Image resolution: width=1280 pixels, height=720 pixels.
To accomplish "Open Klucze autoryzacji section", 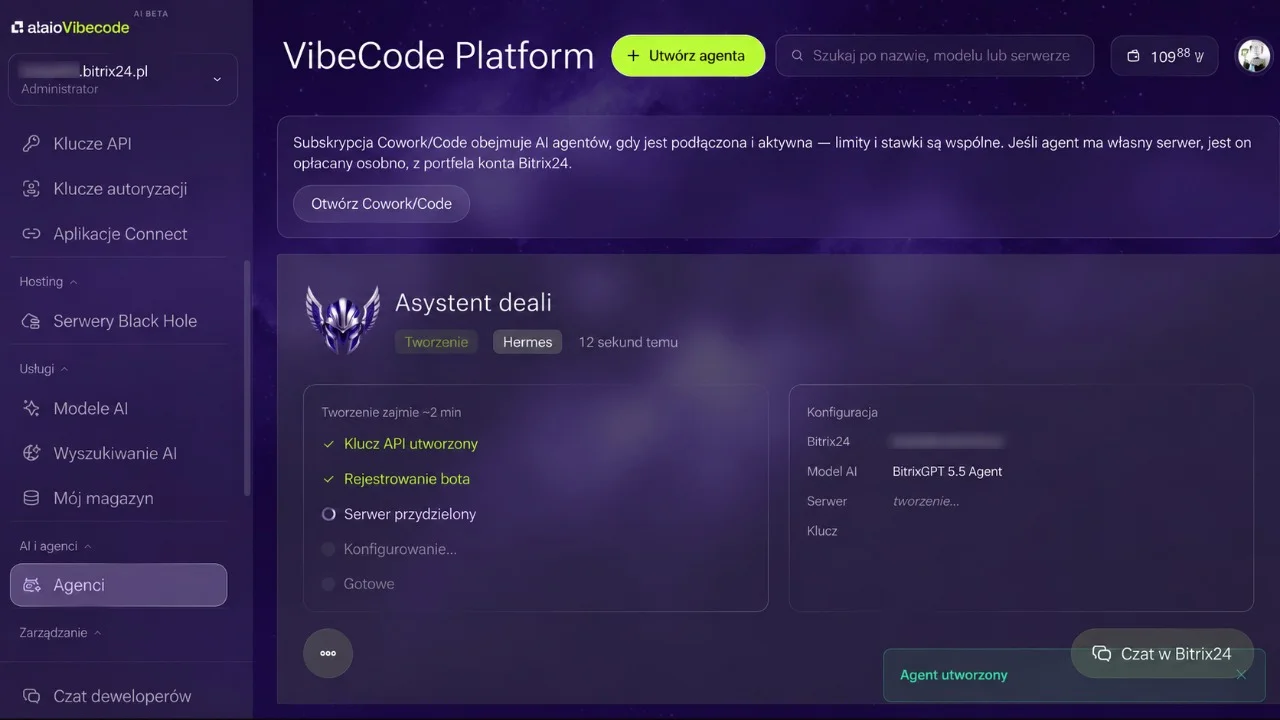I will [x=118, y=189].
